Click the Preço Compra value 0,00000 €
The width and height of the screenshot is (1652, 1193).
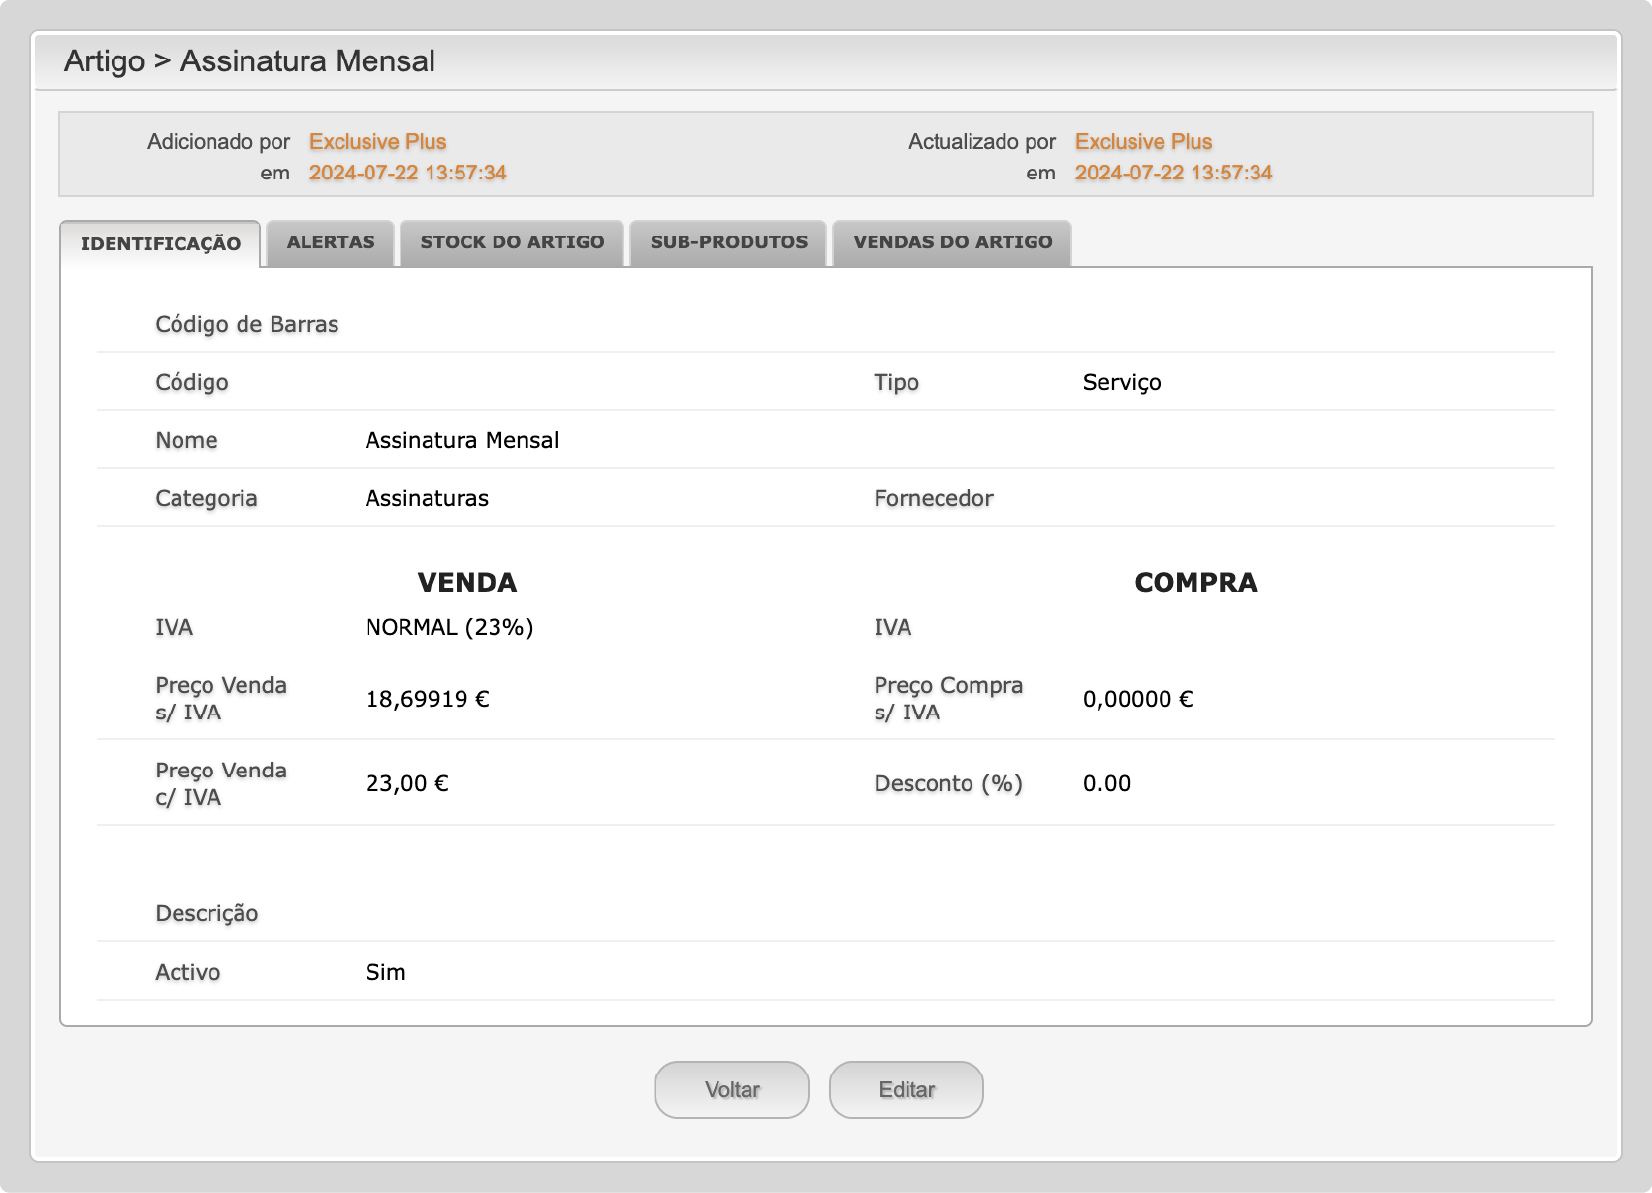pyautogui.click(x=1138, y=699)
